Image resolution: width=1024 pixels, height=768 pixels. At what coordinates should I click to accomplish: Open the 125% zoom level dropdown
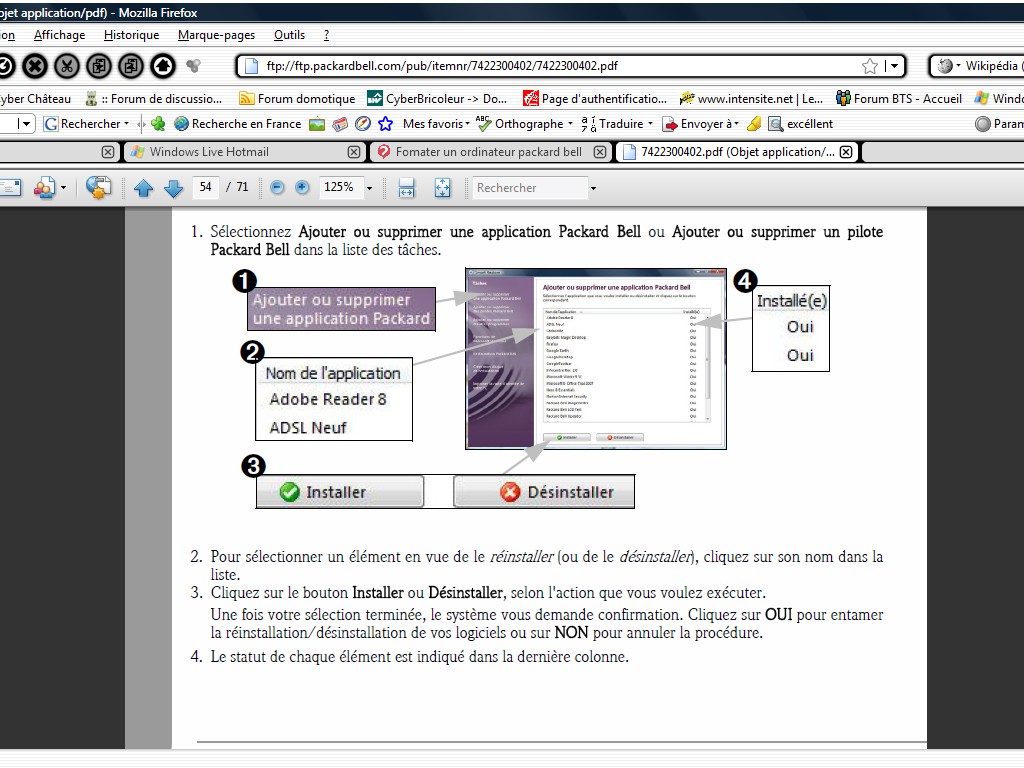point(369,188)
